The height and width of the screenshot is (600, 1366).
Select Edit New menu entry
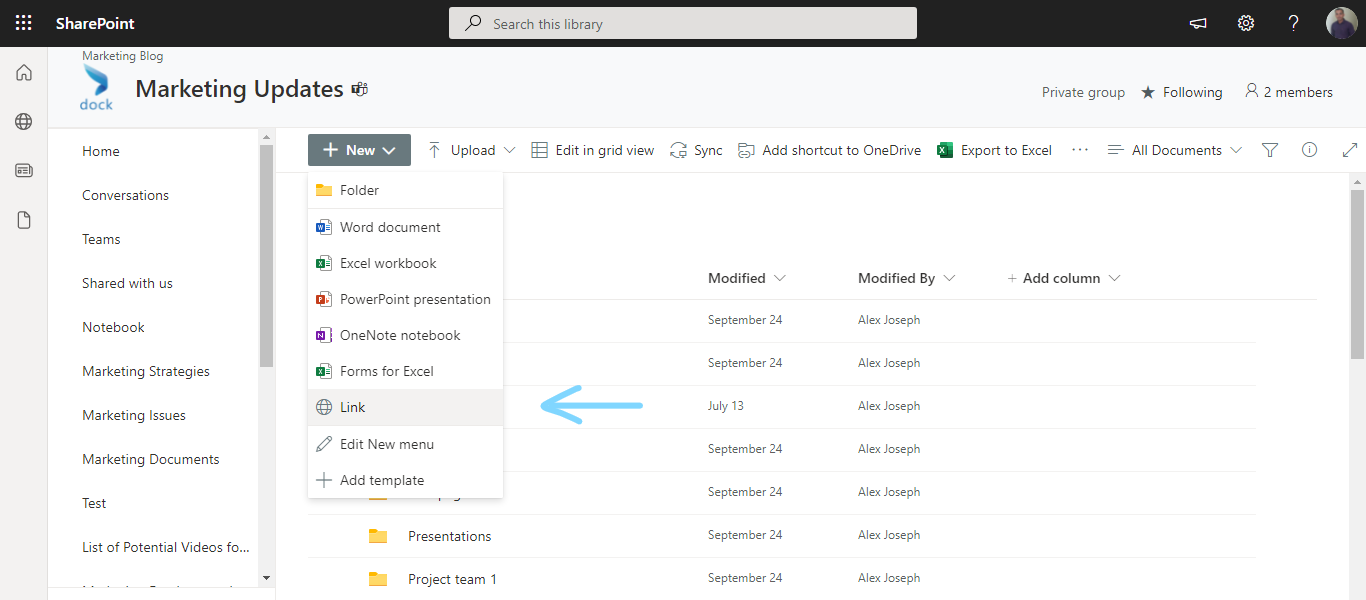click(x=388, y=443)
